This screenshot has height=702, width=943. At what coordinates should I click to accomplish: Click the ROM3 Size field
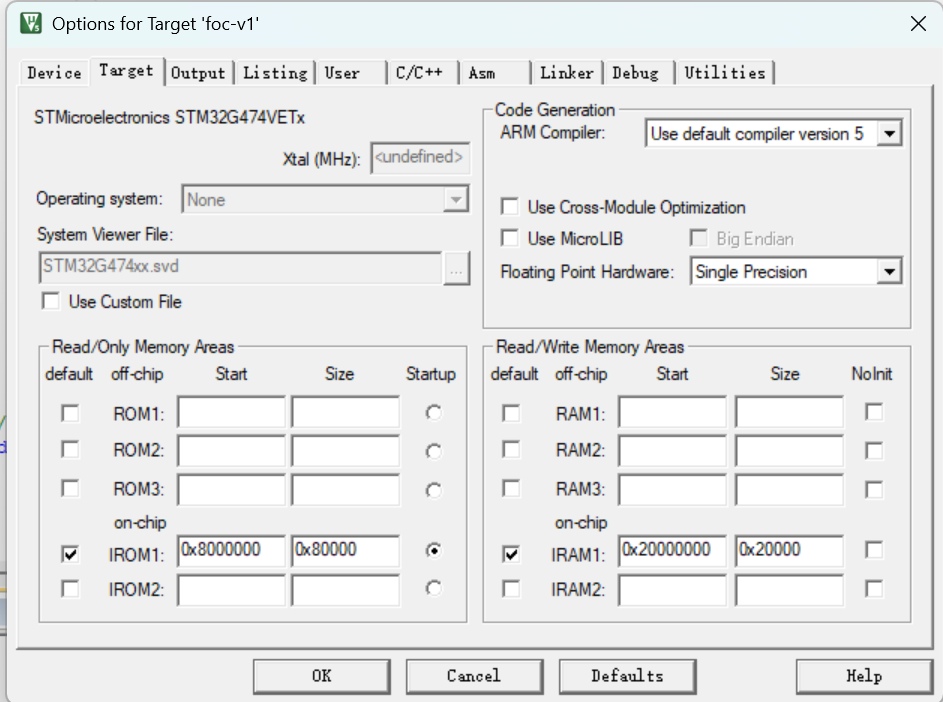click(345, 490)
